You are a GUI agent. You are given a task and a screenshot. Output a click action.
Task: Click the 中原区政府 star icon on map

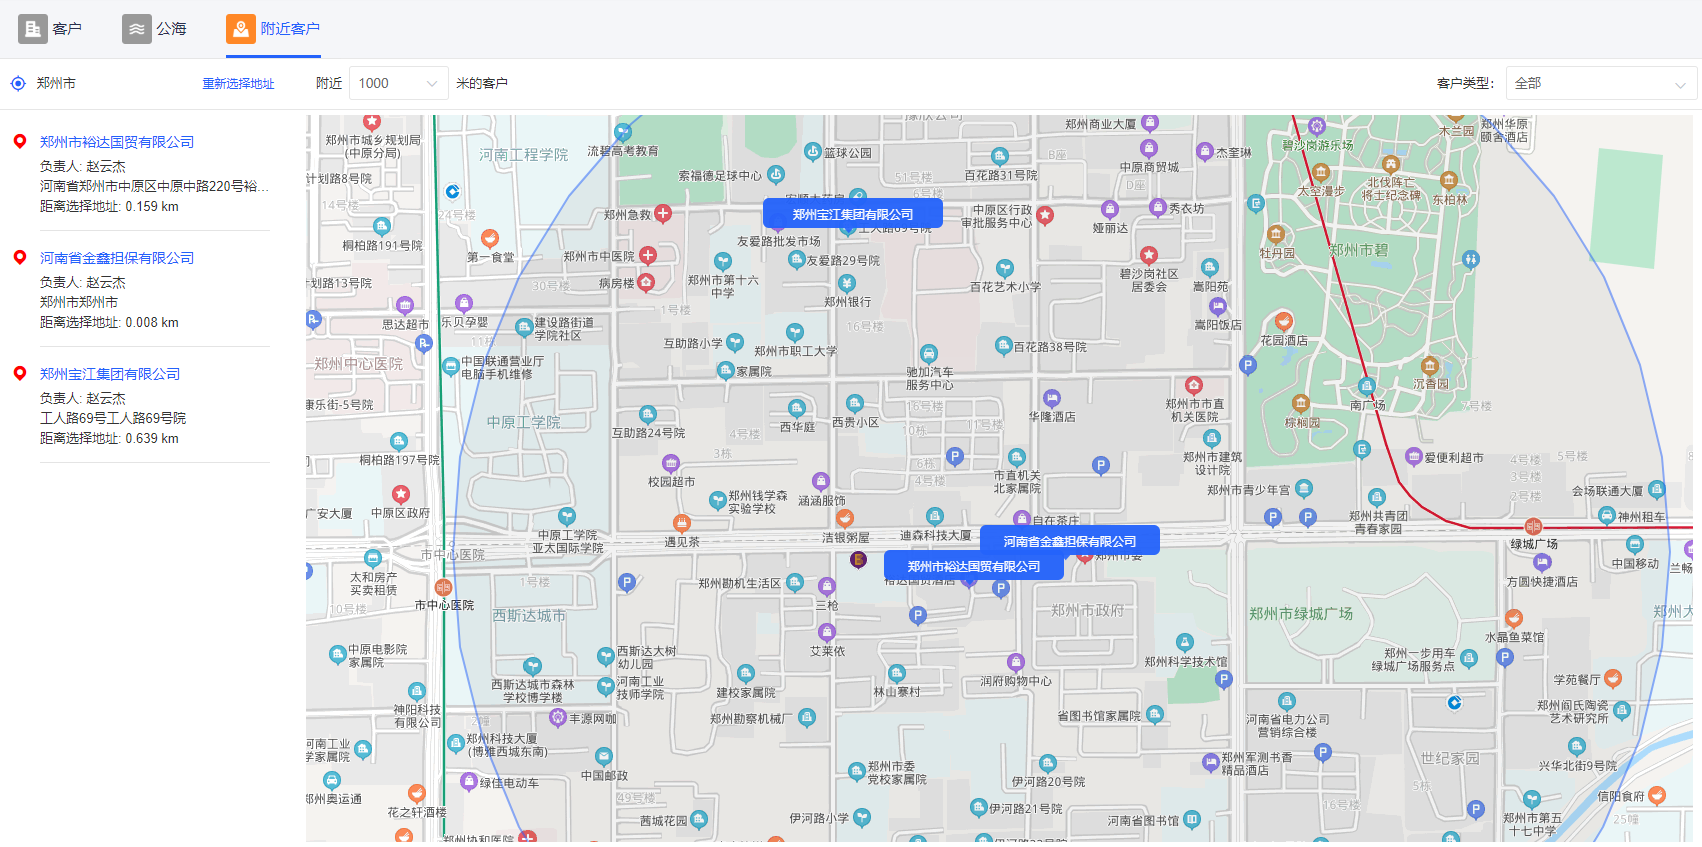pos(401,494)
